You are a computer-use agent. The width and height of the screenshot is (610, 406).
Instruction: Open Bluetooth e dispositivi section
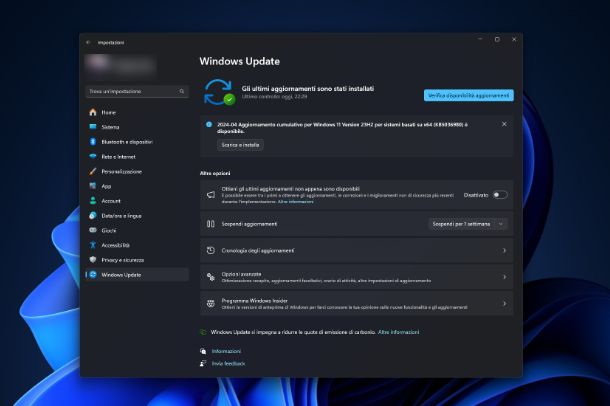pos(137,142)
